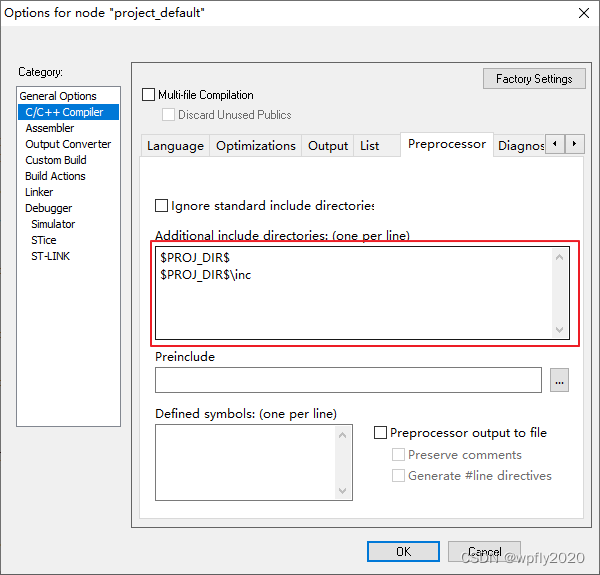Click the $PROJ_DIR$\inc include line

coord(205,275)
